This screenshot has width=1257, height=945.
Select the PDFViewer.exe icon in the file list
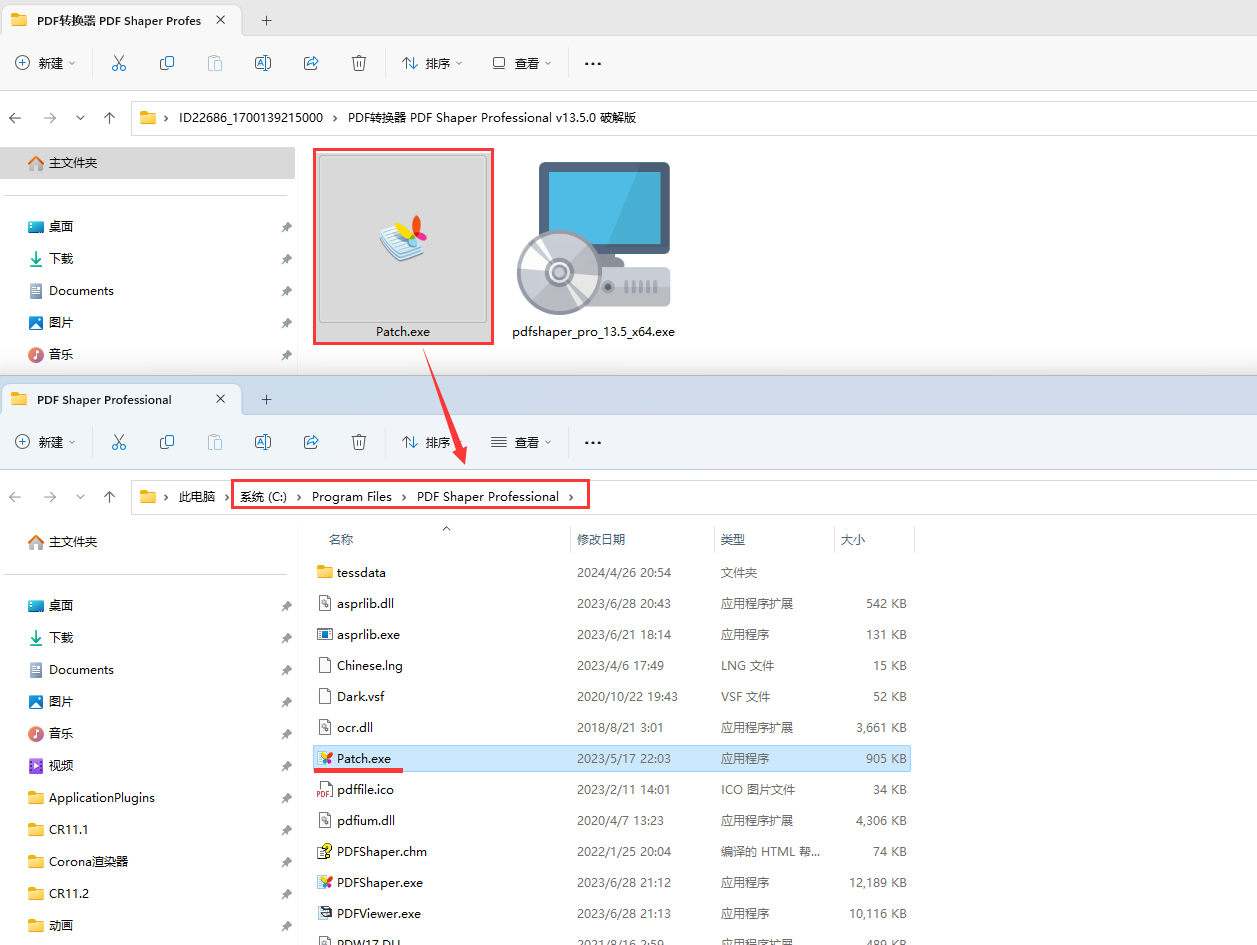[324, 914]
